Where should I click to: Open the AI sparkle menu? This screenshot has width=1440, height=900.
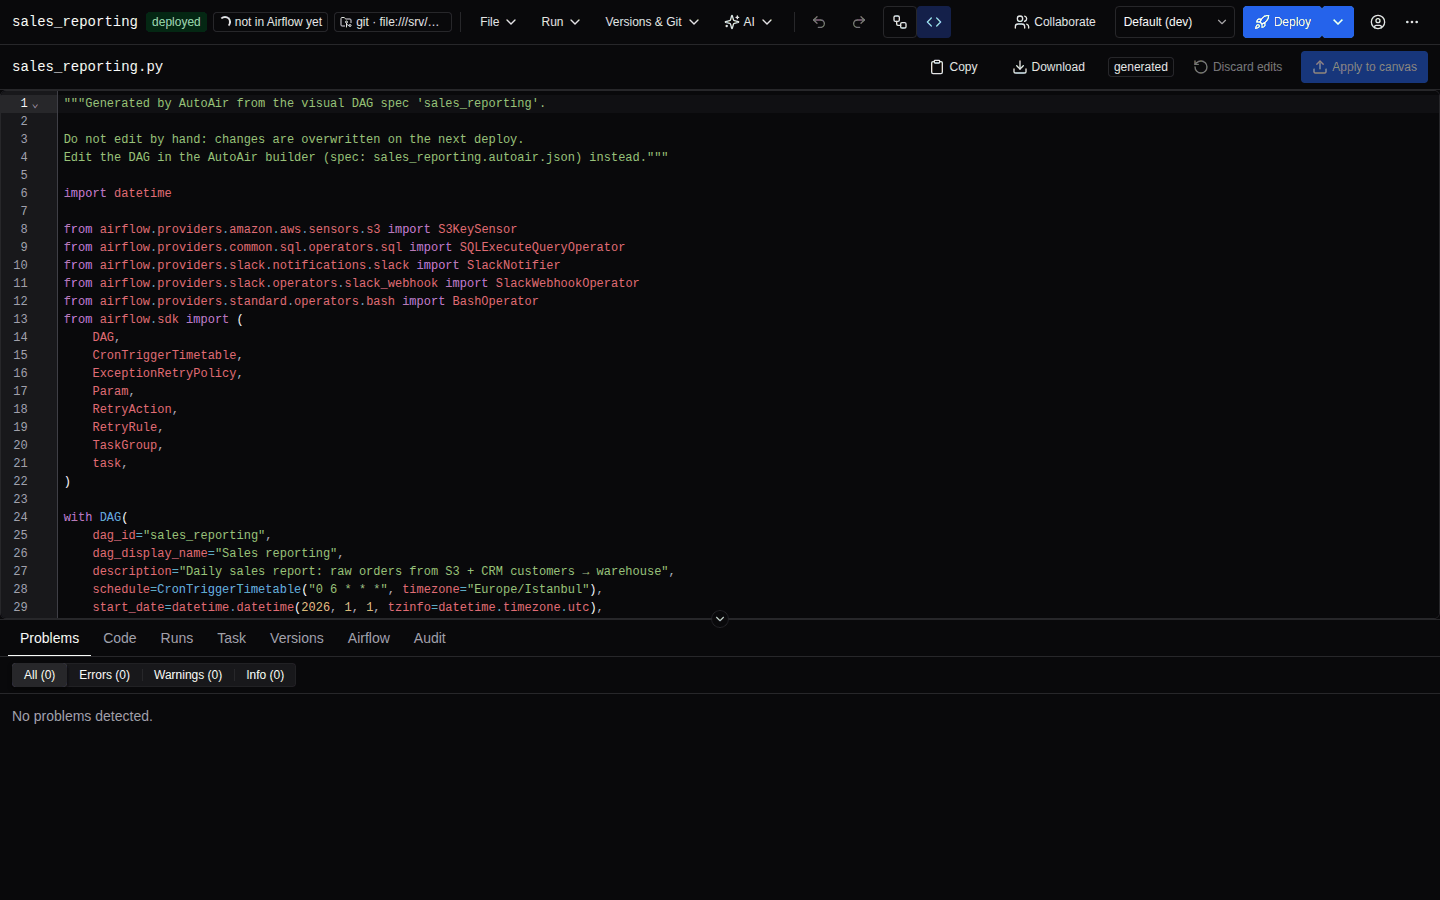(x=748, y=22)
